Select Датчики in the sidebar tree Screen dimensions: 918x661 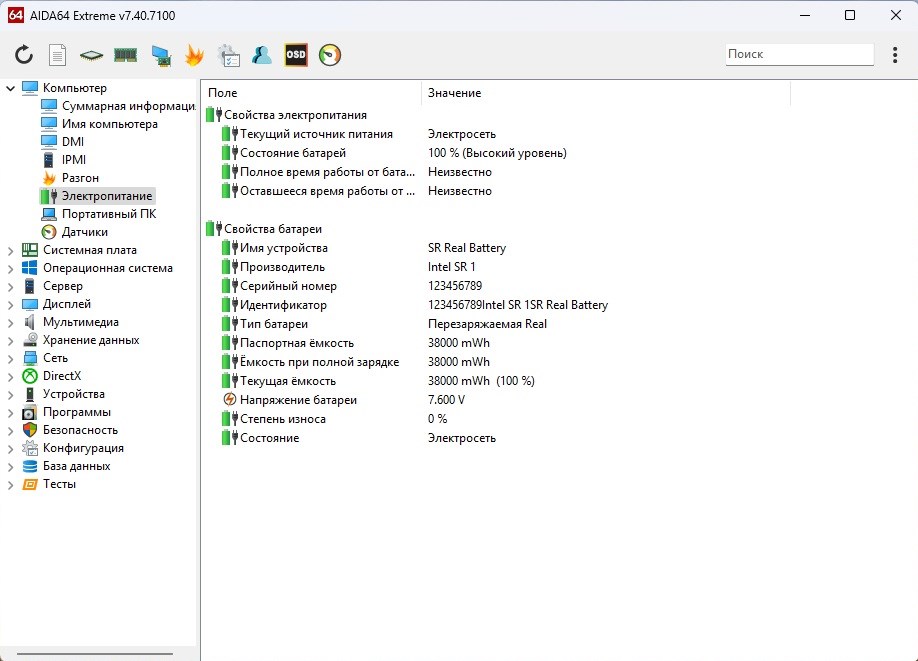point(84,232)
